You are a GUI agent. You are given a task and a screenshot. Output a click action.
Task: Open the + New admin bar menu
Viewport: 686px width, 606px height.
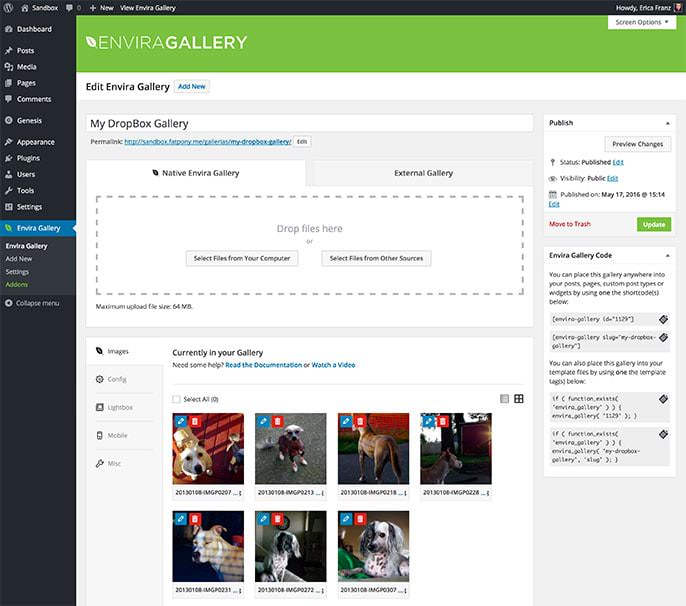[x=102, y=8]
